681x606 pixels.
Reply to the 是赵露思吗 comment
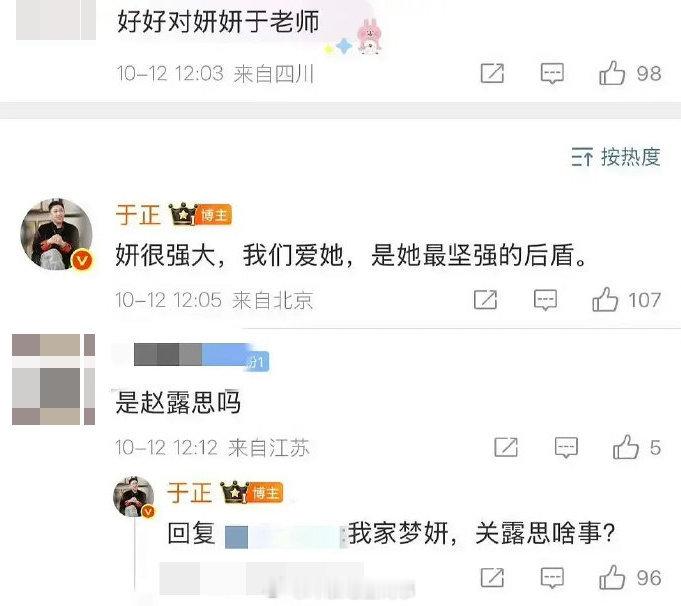tap(566, 447)
